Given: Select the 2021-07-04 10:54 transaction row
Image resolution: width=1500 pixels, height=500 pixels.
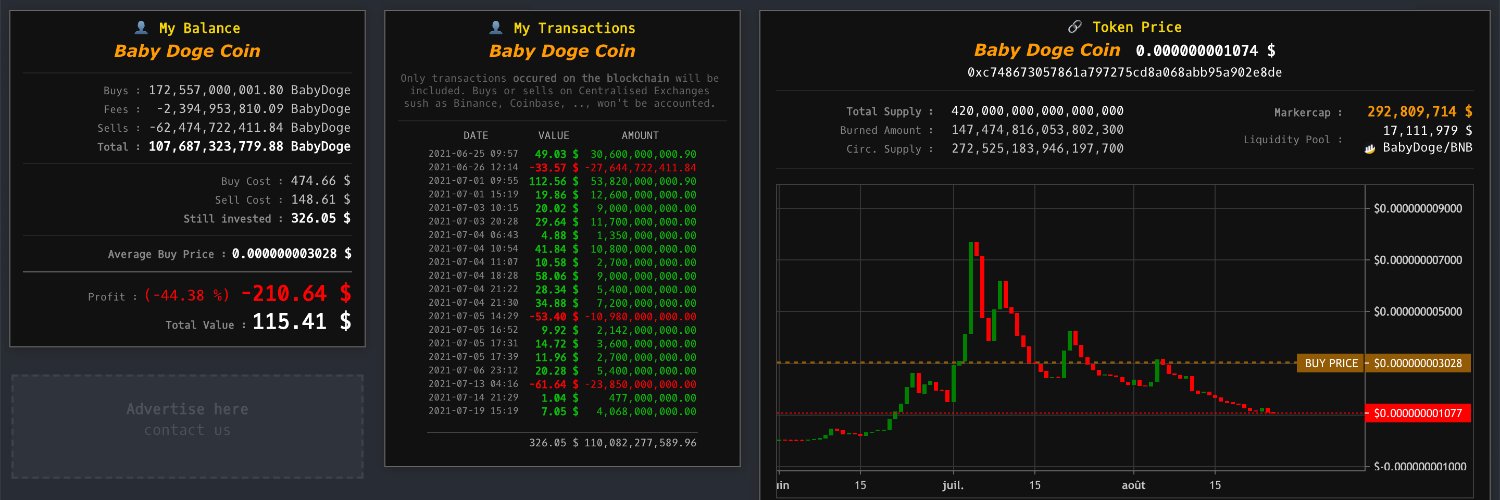Looking at the screenshot, I should point(562,248).
